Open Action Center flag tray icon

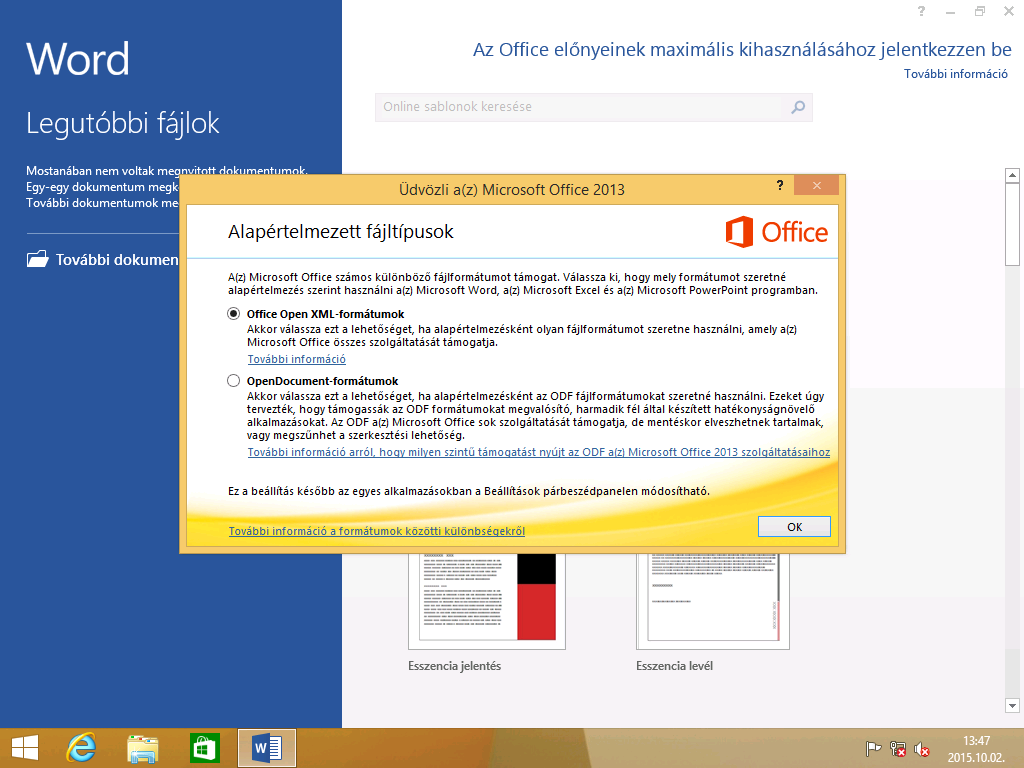click(873, 749)
